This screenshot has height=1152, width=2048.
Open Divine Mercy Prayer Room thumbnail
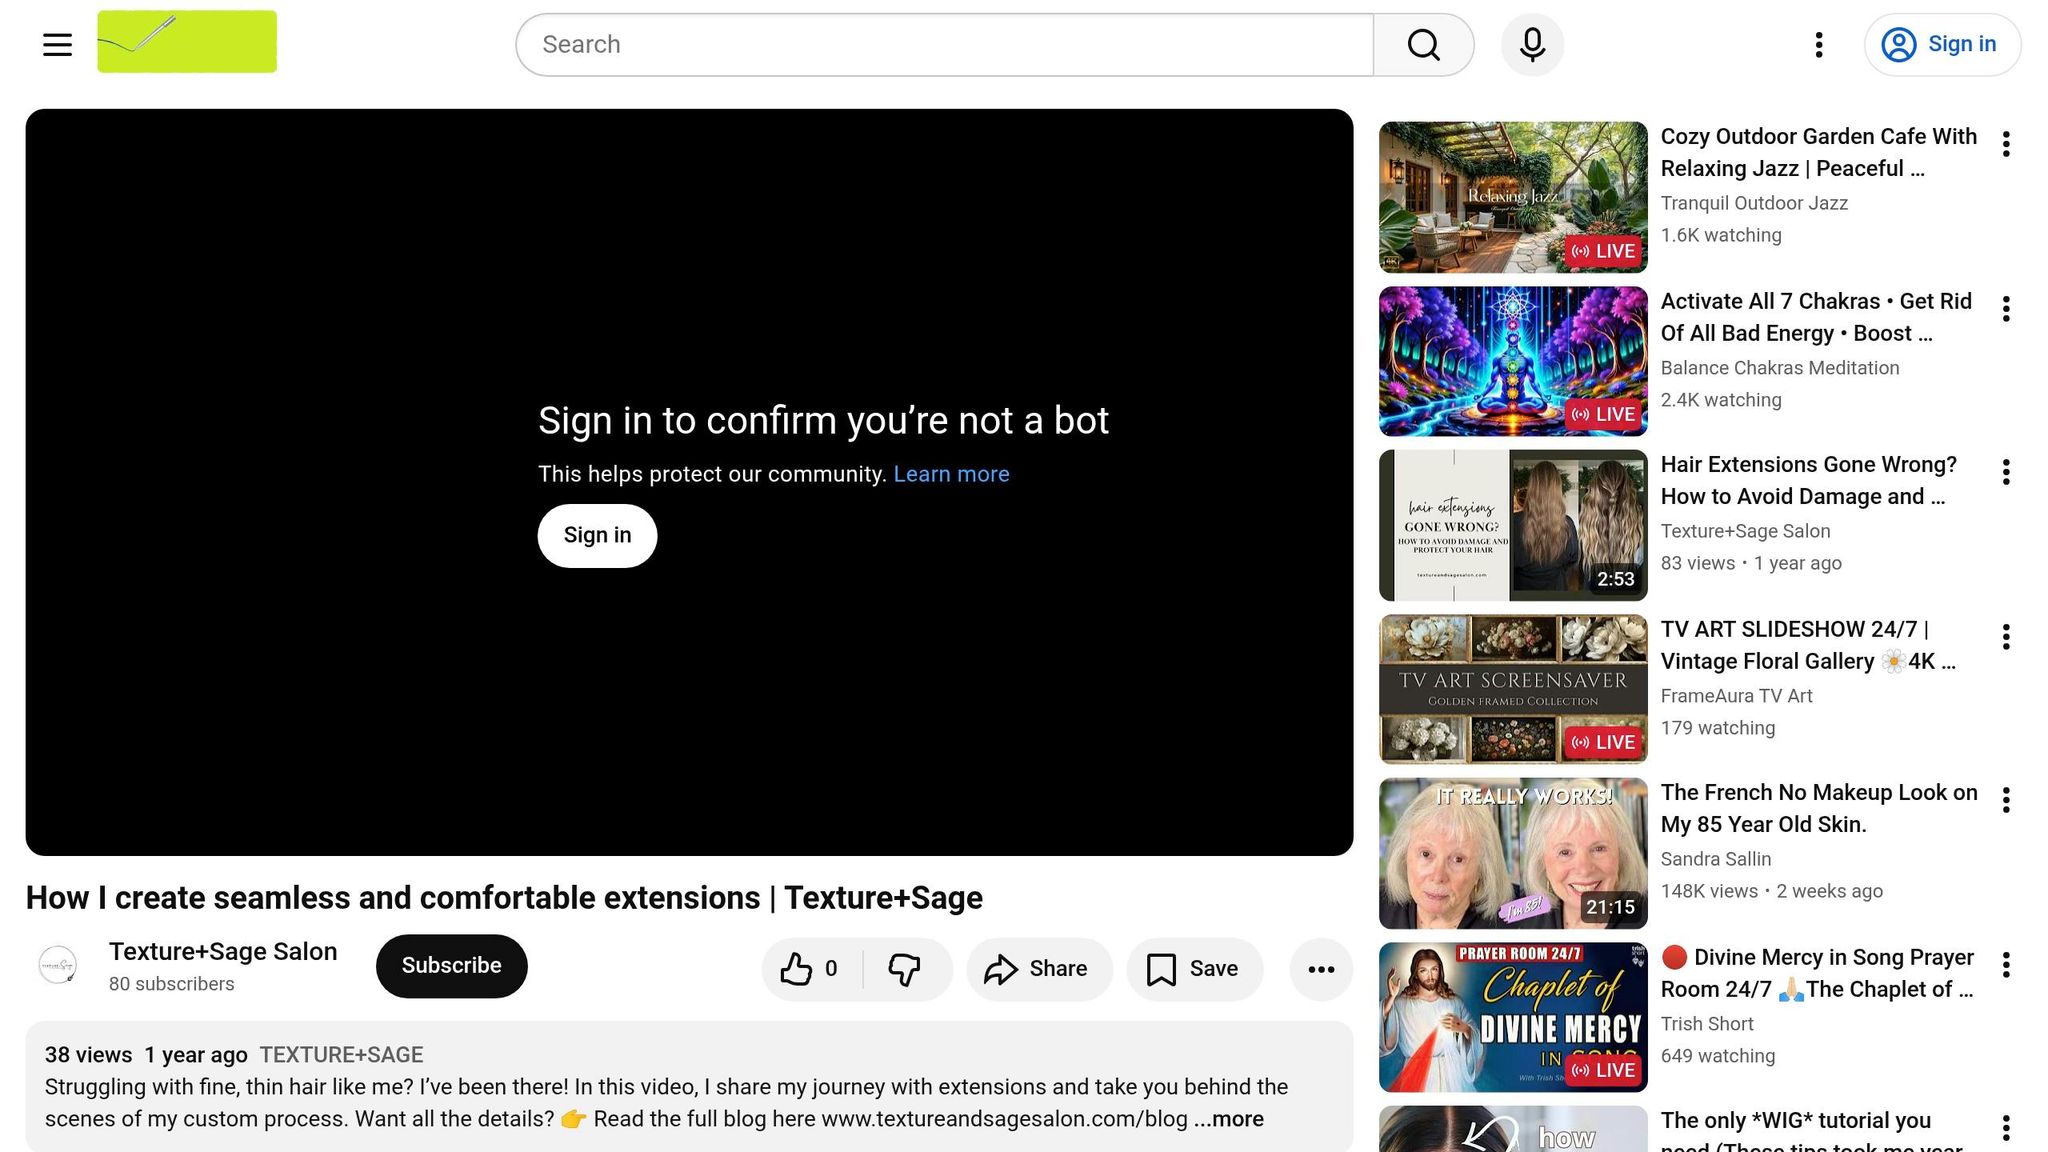[1513, 1018]
